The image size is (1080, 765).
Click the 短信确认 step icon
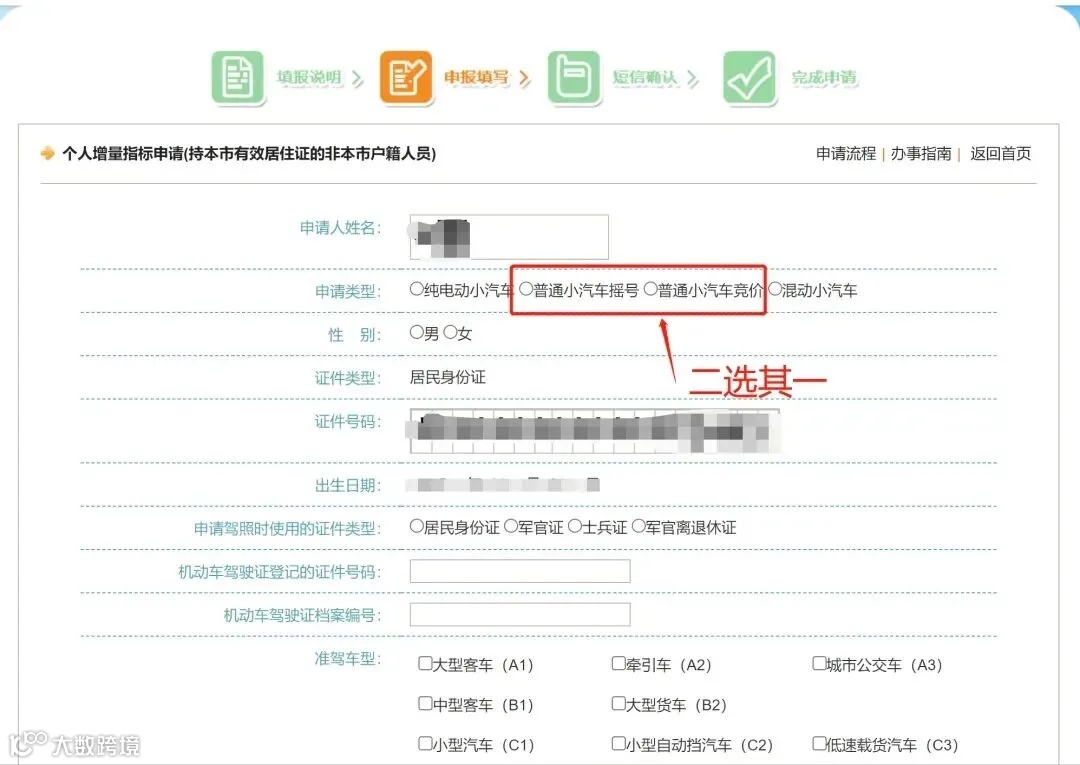pyautogui.click(x=574, y=78)
